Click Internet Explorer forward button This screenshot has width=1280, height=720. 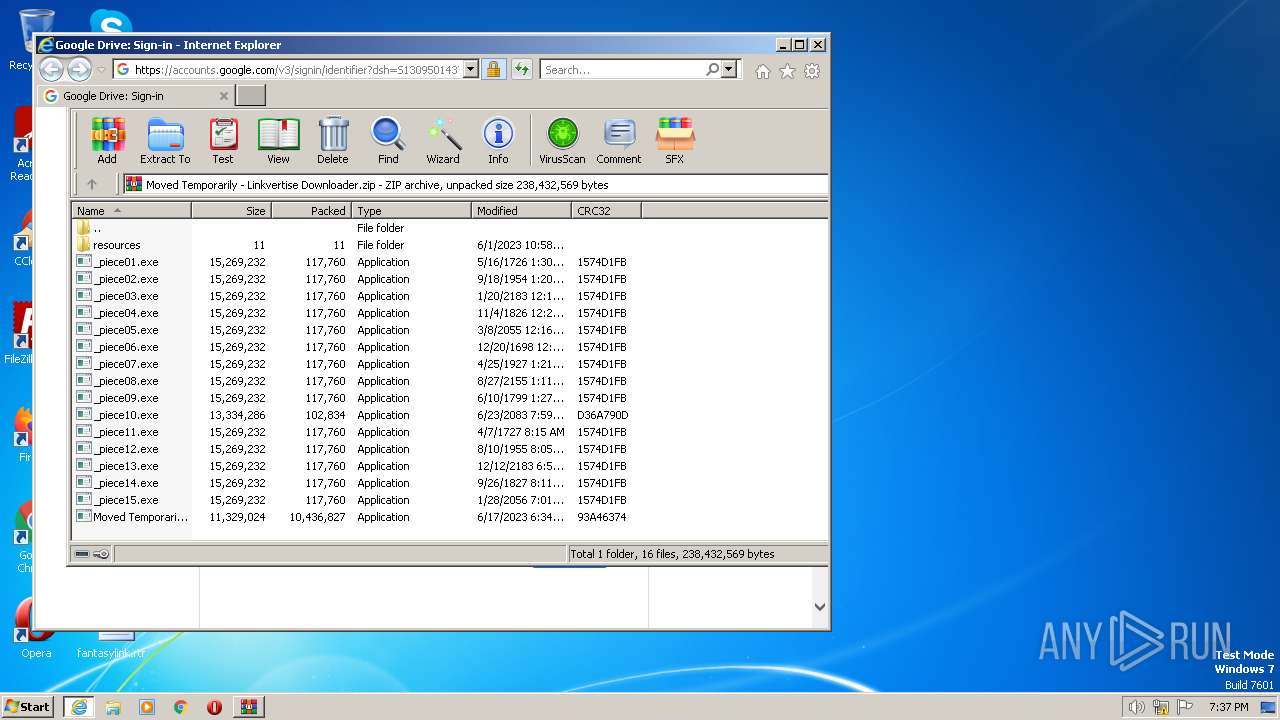tap(79, 70)
